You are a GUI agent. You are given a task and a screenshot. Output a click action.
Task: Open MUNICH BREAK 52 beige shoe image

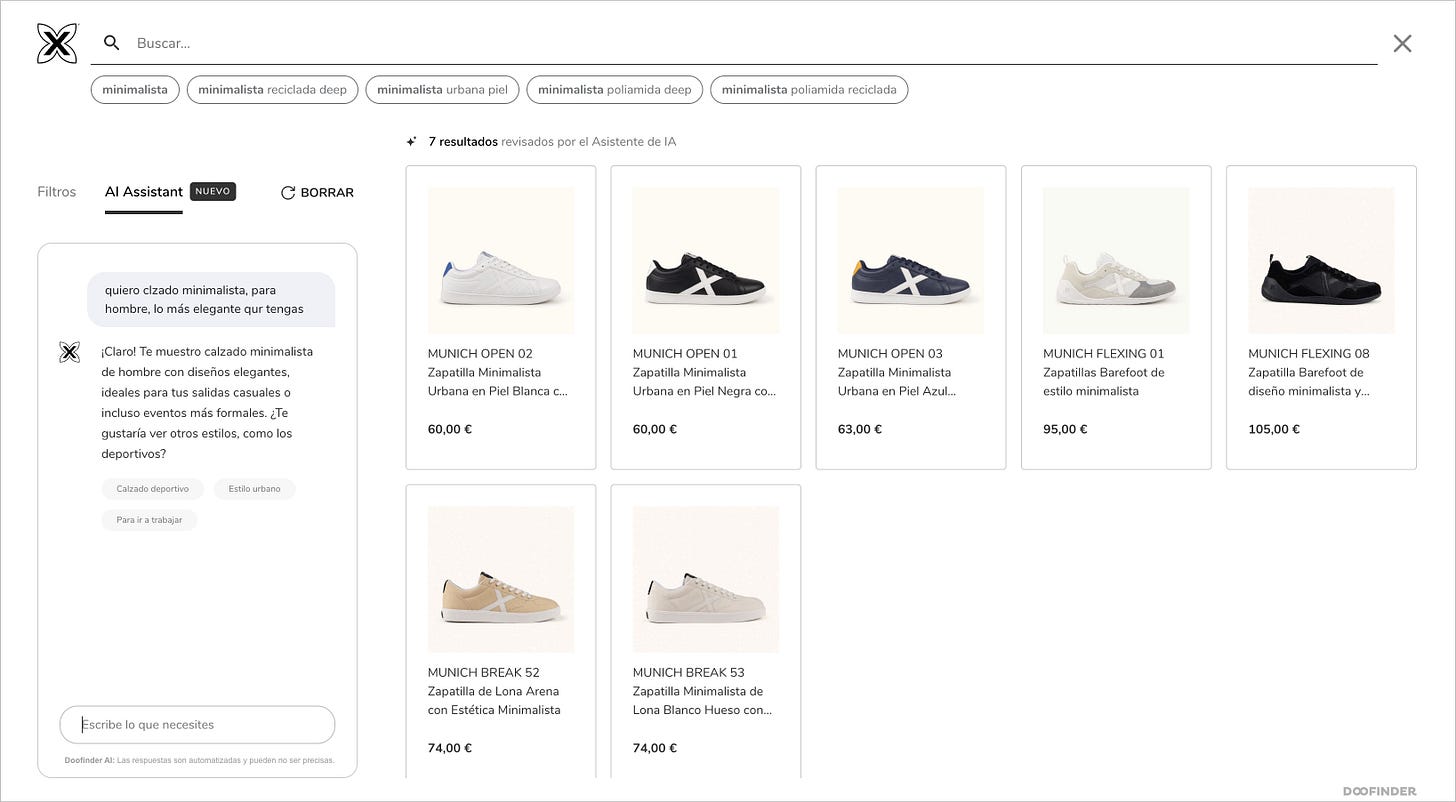click(501, 579)
